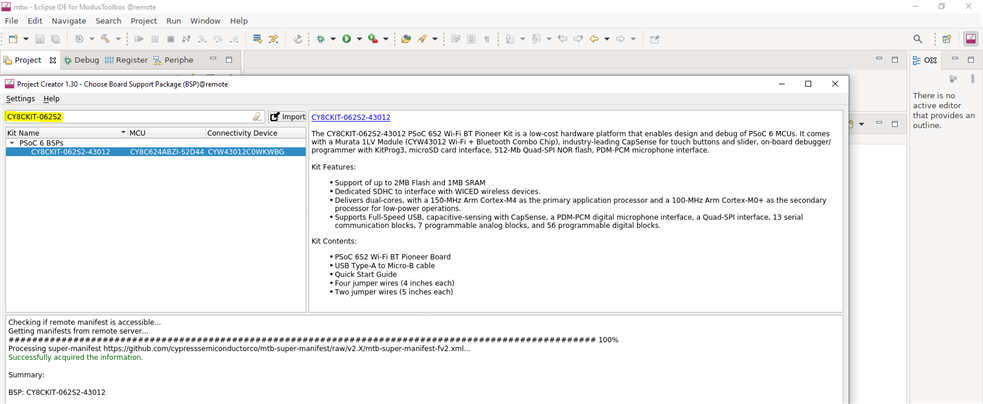This screenshot has width=983, height=404.
Task: Click the Run with coverage icon
Action: (372, 39)
